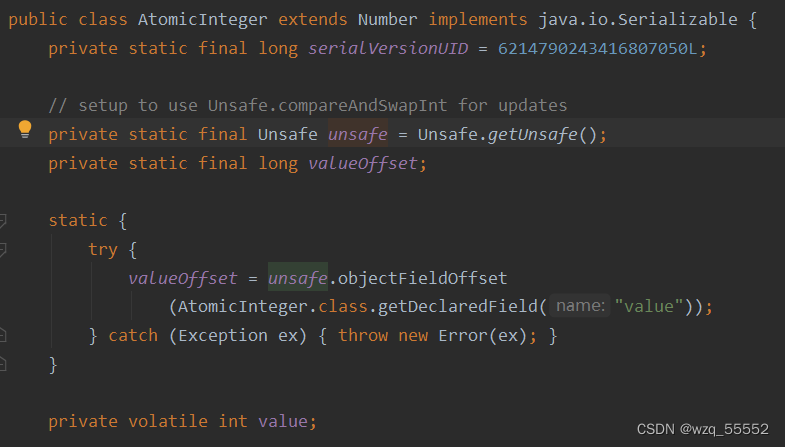Click the Error constructor in throw statement
The width and height of the screenshot is (785, 447).
pos(461,336)
